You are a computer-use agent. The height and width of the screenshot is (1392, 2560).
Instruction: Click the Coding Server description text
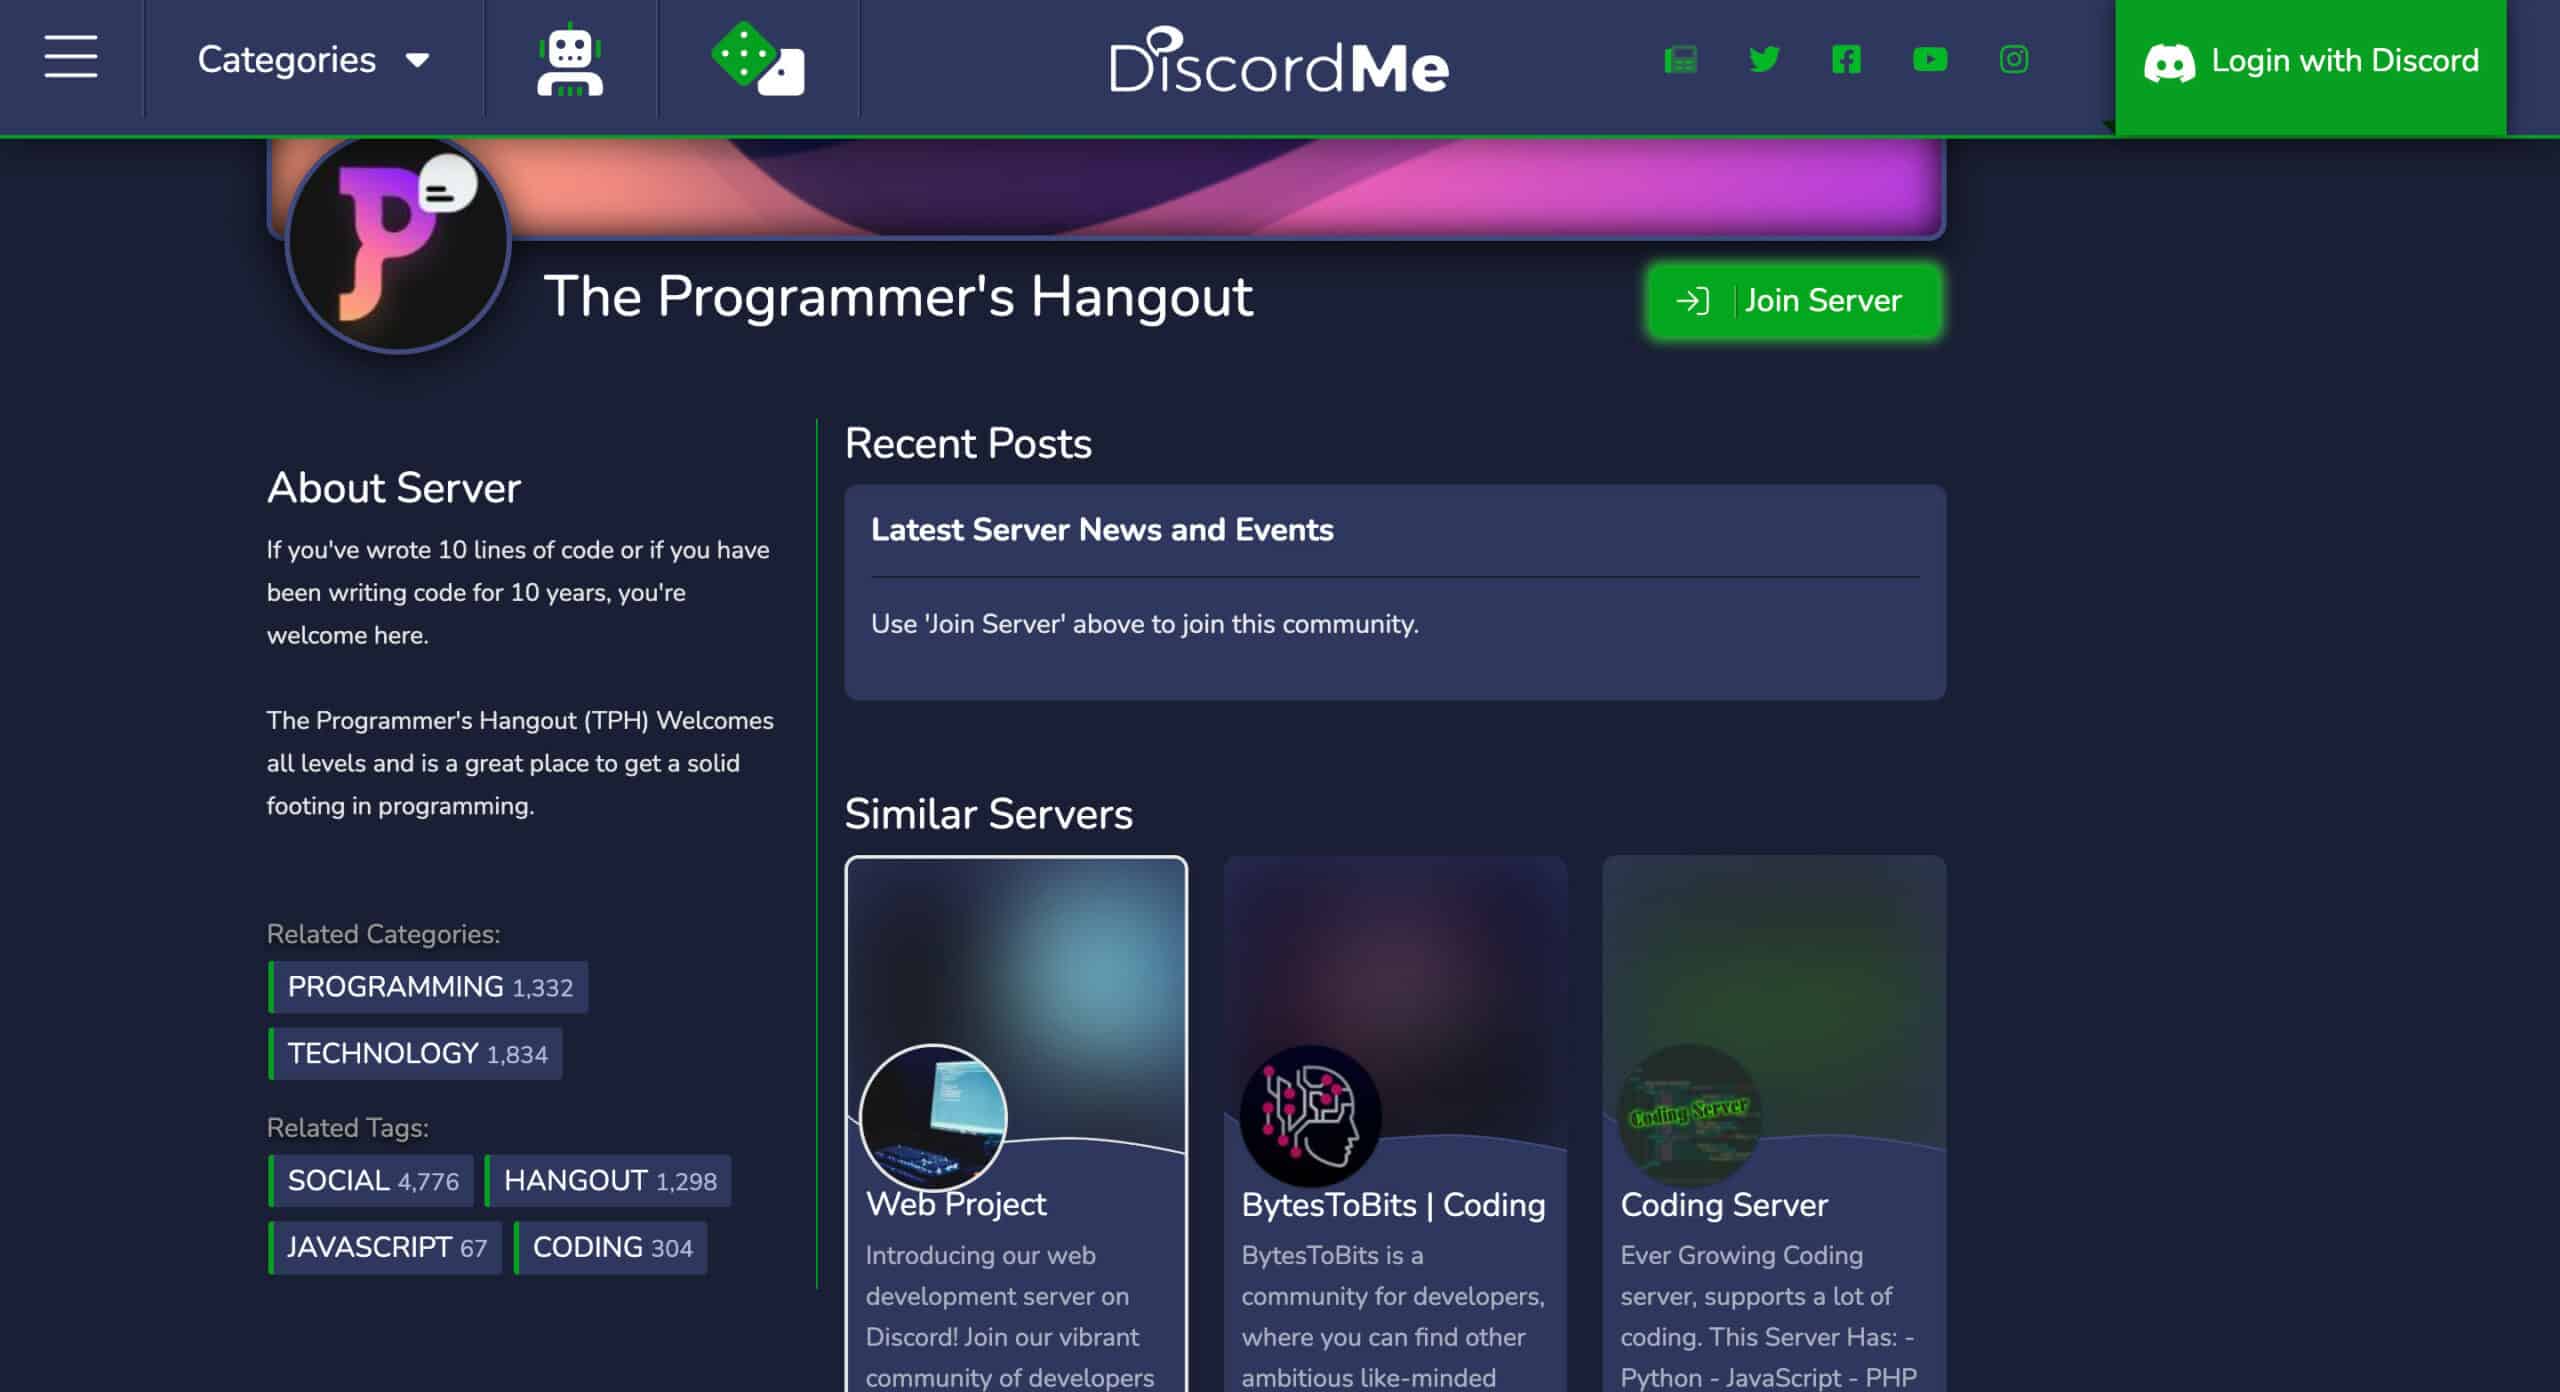1768,1317
